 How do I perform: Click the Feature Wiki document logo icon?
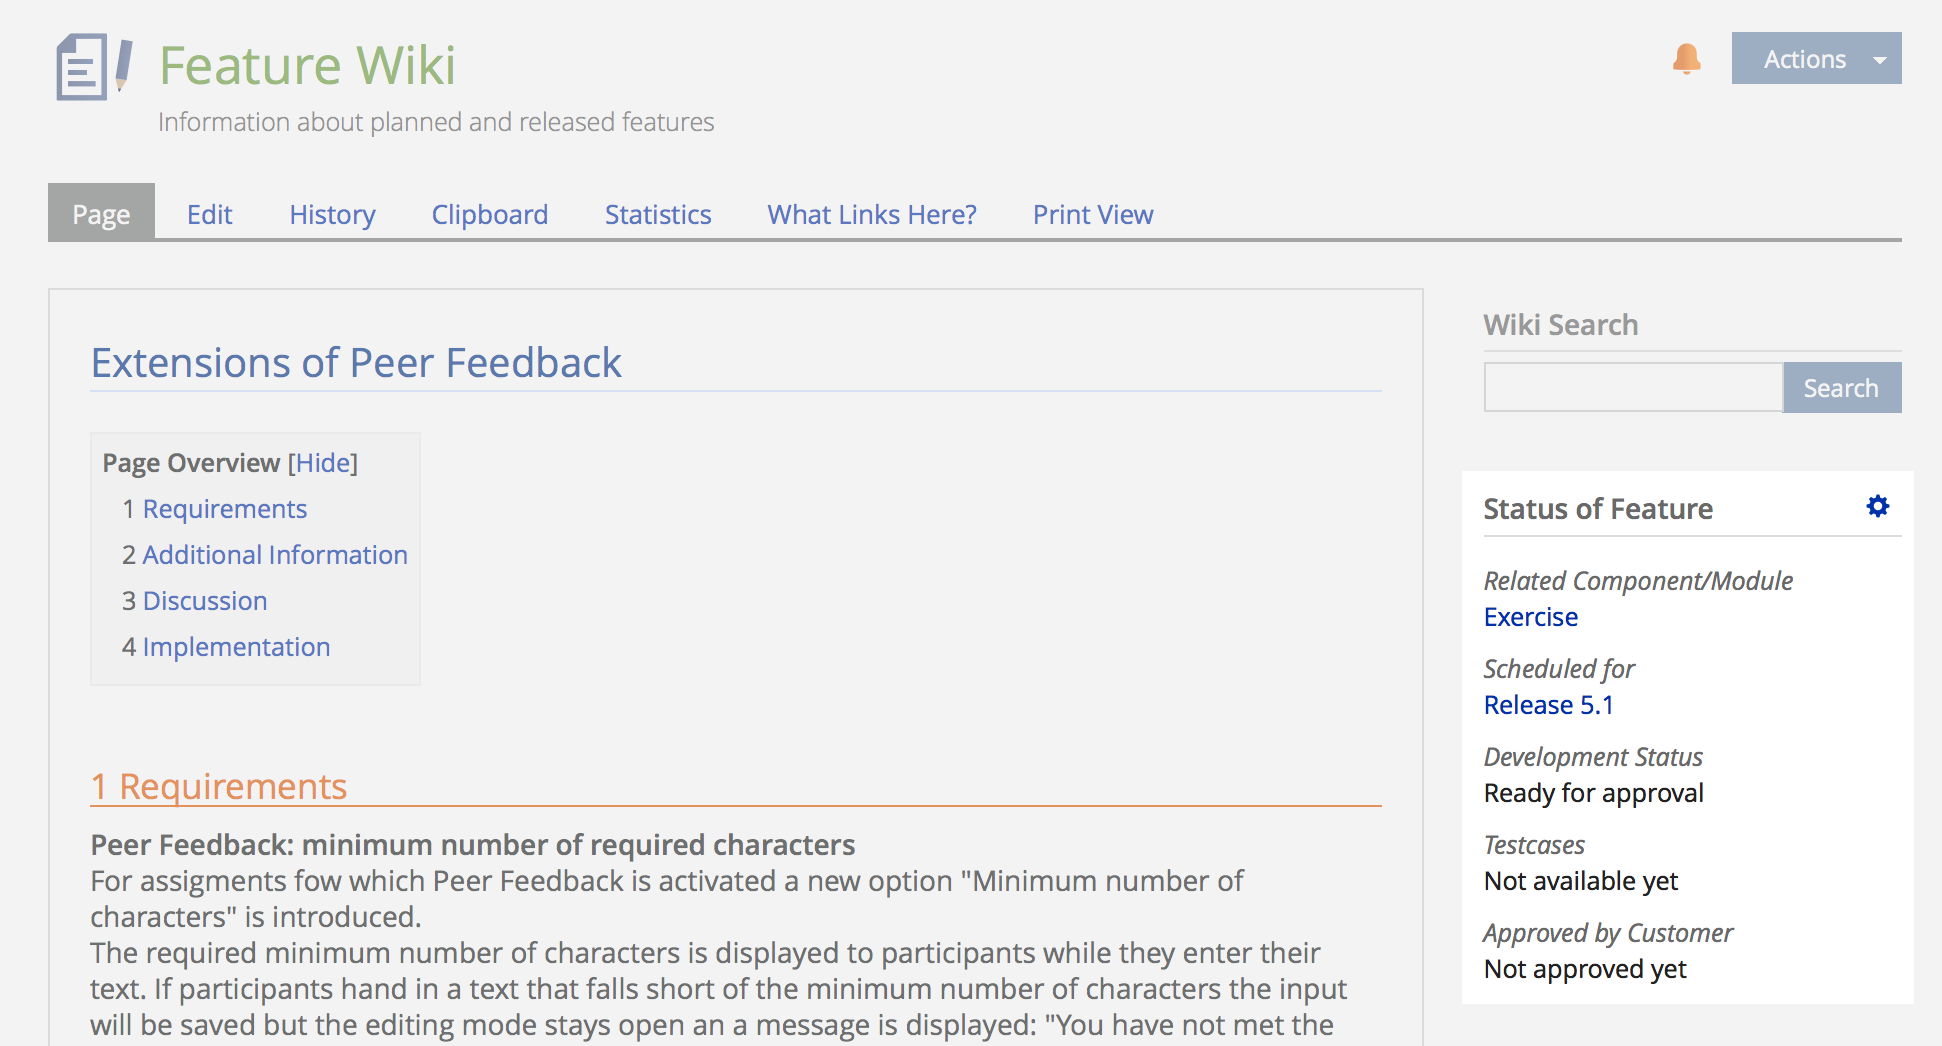[93, 67]
